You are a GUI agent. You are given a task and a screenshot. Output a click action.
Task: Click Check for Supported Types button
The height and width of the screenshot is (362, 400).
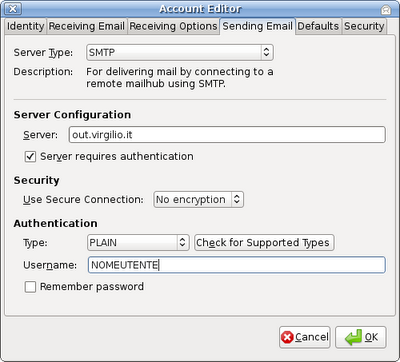[x=264, y=242]
